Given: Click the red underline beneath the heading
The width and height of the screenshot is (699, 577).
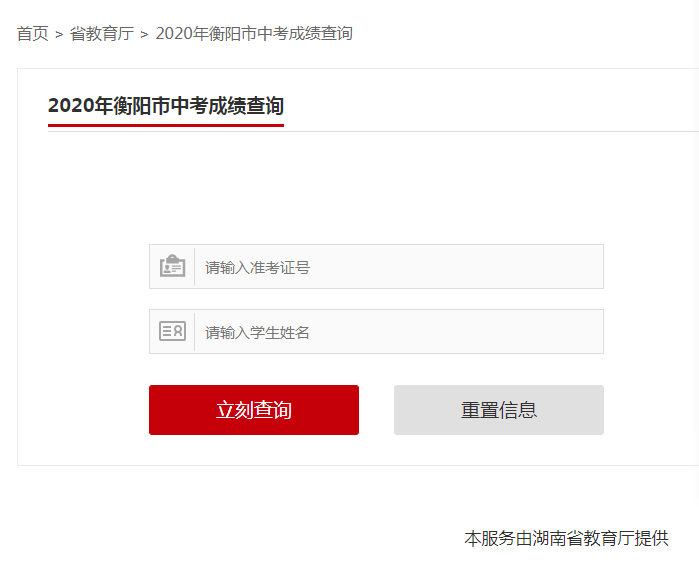Looking at the screenshot, I should [x=166, y=125].
